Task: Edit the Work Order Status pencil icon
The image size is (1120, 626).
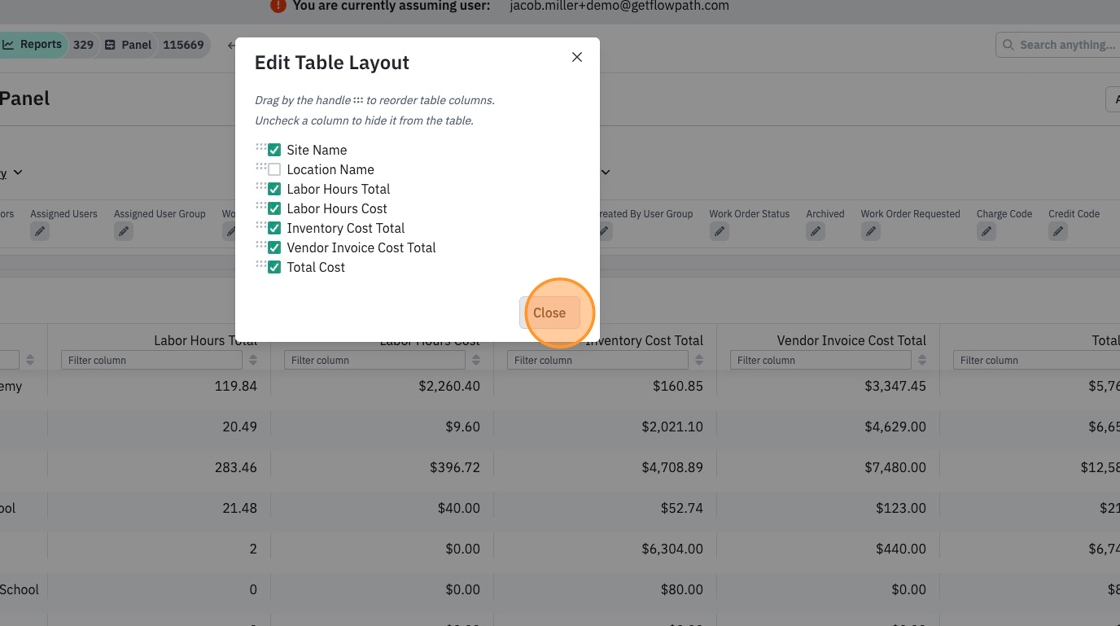Action: pos(719,232)
